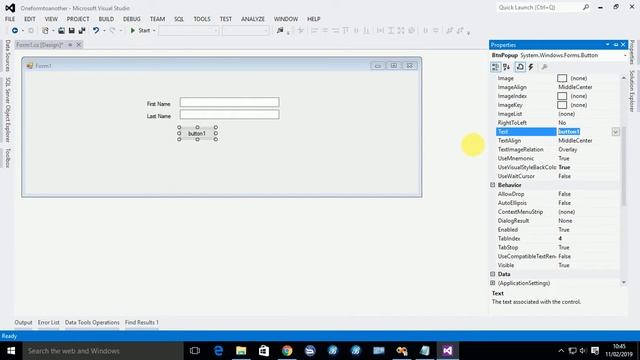Switch Properties to Alphabetical sort
This screenshot has width=640, height=360.
(507, 67)
